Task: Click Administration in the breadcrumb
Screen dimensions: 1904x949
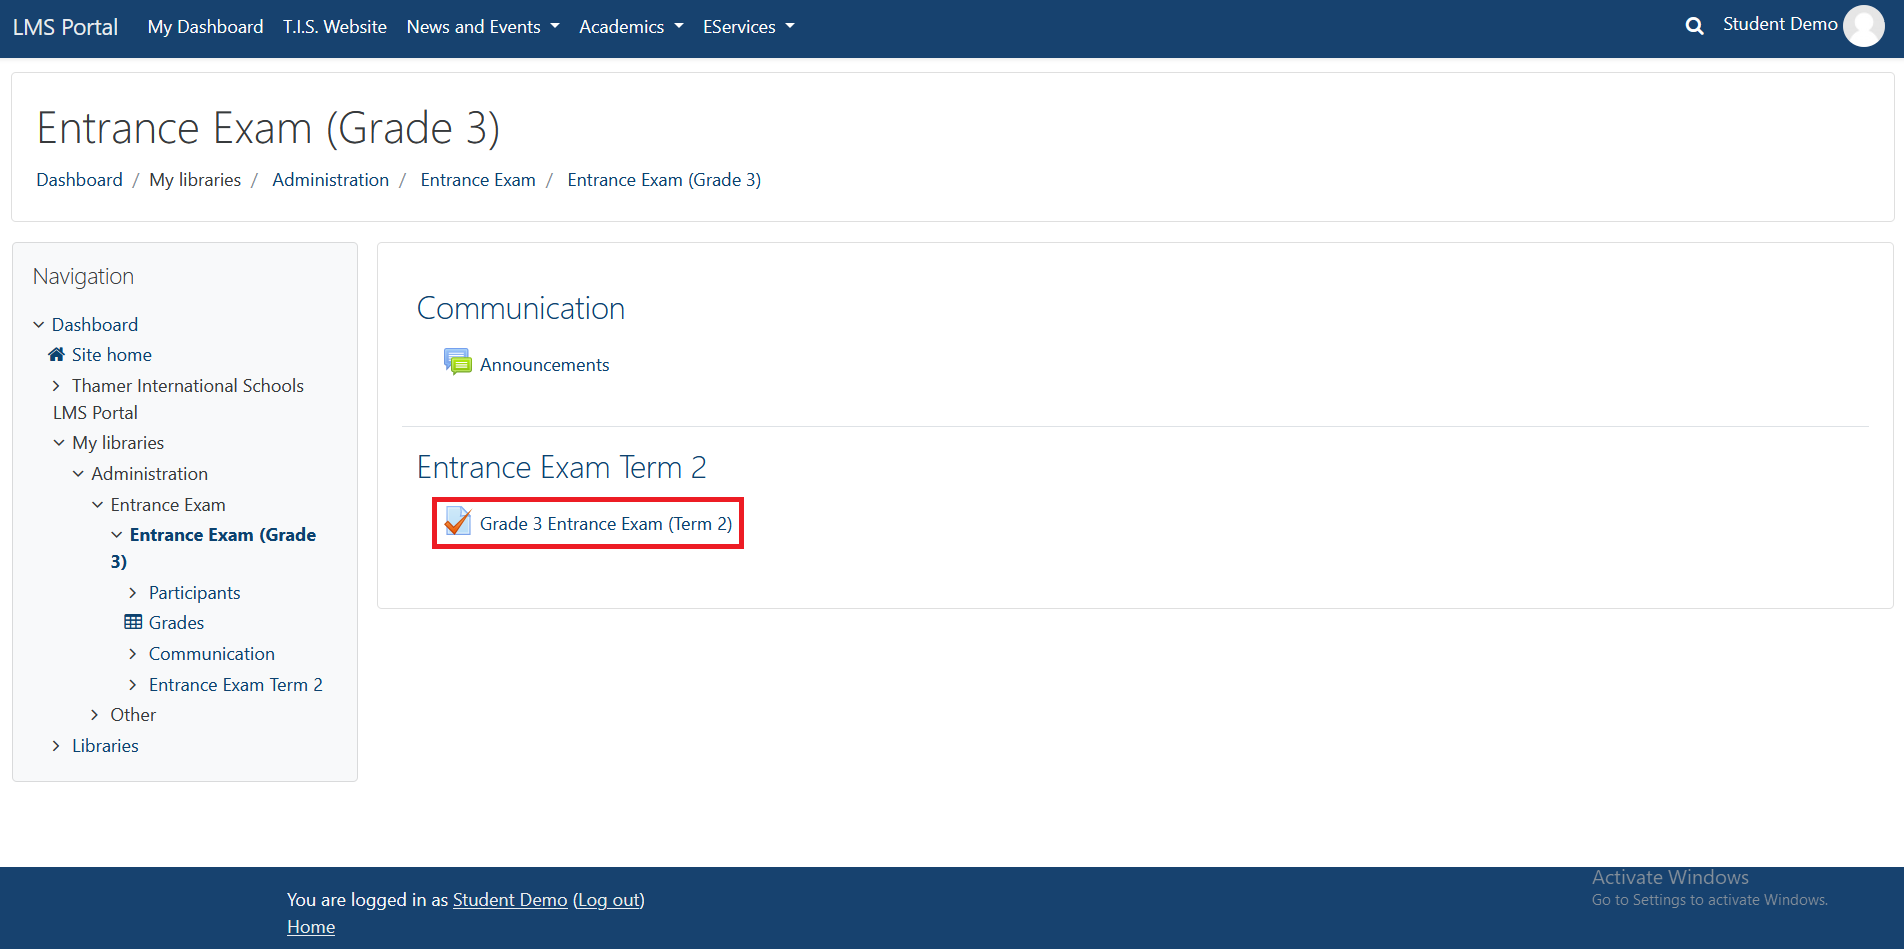Action: click(331, 180)
